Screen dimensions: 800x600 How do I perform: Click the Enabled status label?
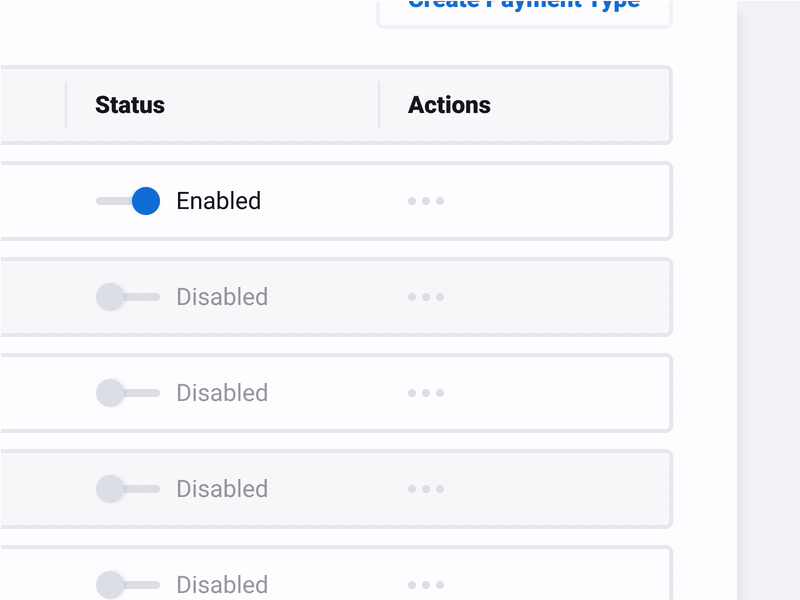219,200
